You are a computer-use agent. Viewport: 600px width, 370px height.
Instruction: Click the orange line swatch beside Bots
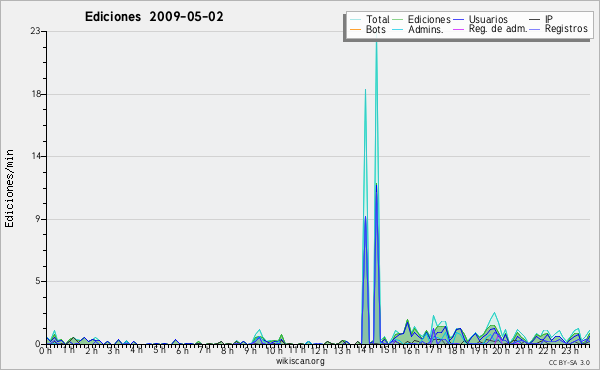click(x=355, y=29)
